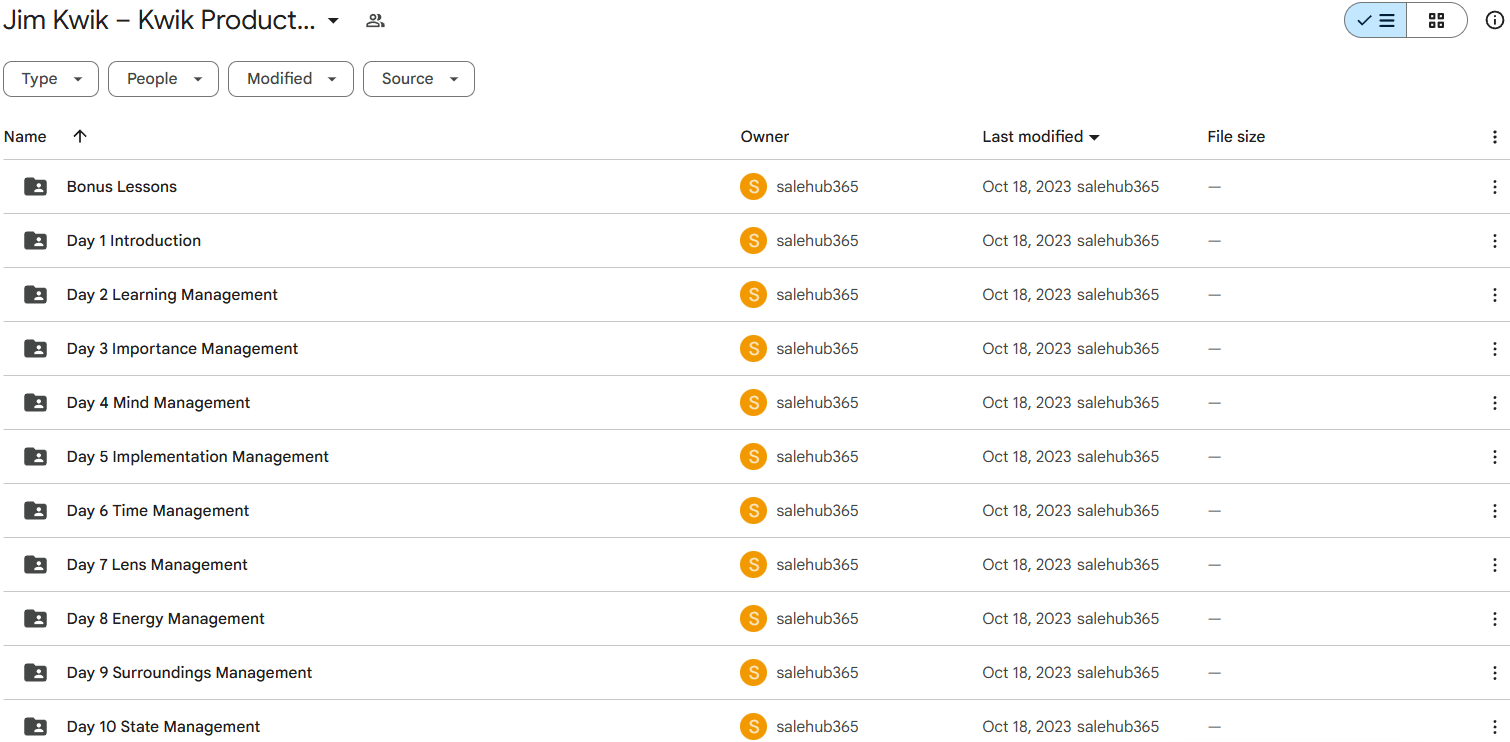Click salehub365 avatar on Day 6 row
Image resolution: width=1510 pixels, height=742 pixels.
[x=753, y=511]
